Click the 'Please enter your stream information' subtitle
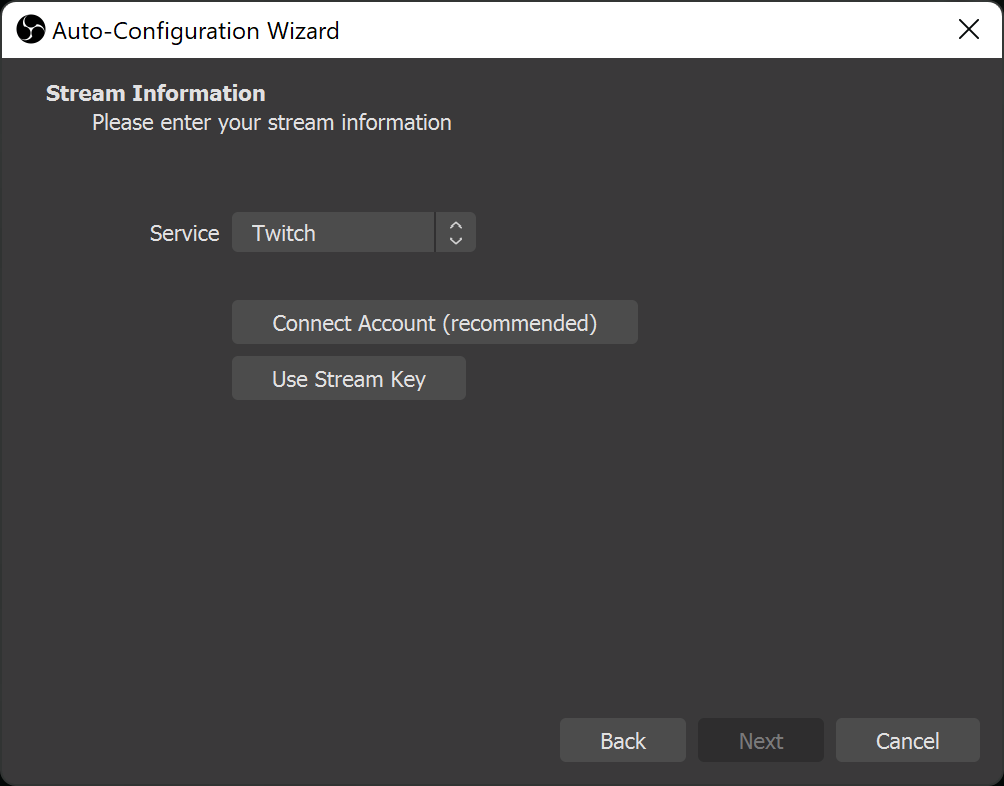Viewport: 1004px width, 786px height. pyautogui.click(x=271, y=123)
